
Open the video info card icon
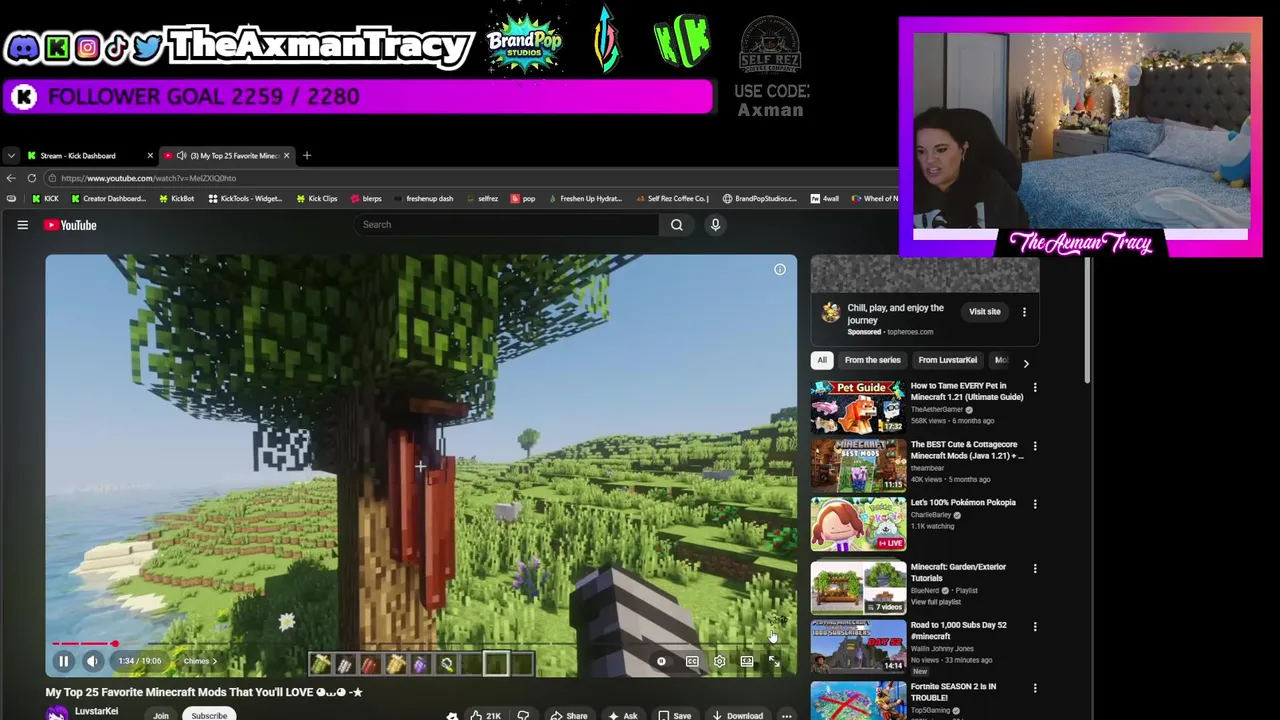click(780, 269)
